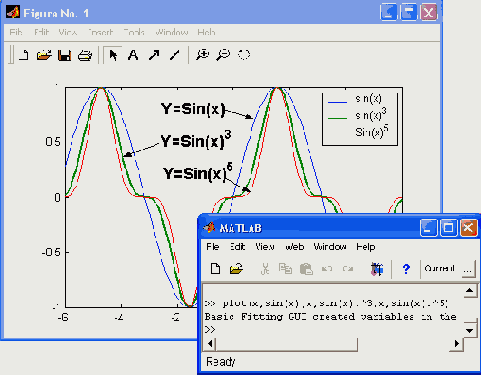Image resolution: width=481 pixels, height=375 pixels.
Task: Save the figure with floppy disk icon
Action: point(65,55)
